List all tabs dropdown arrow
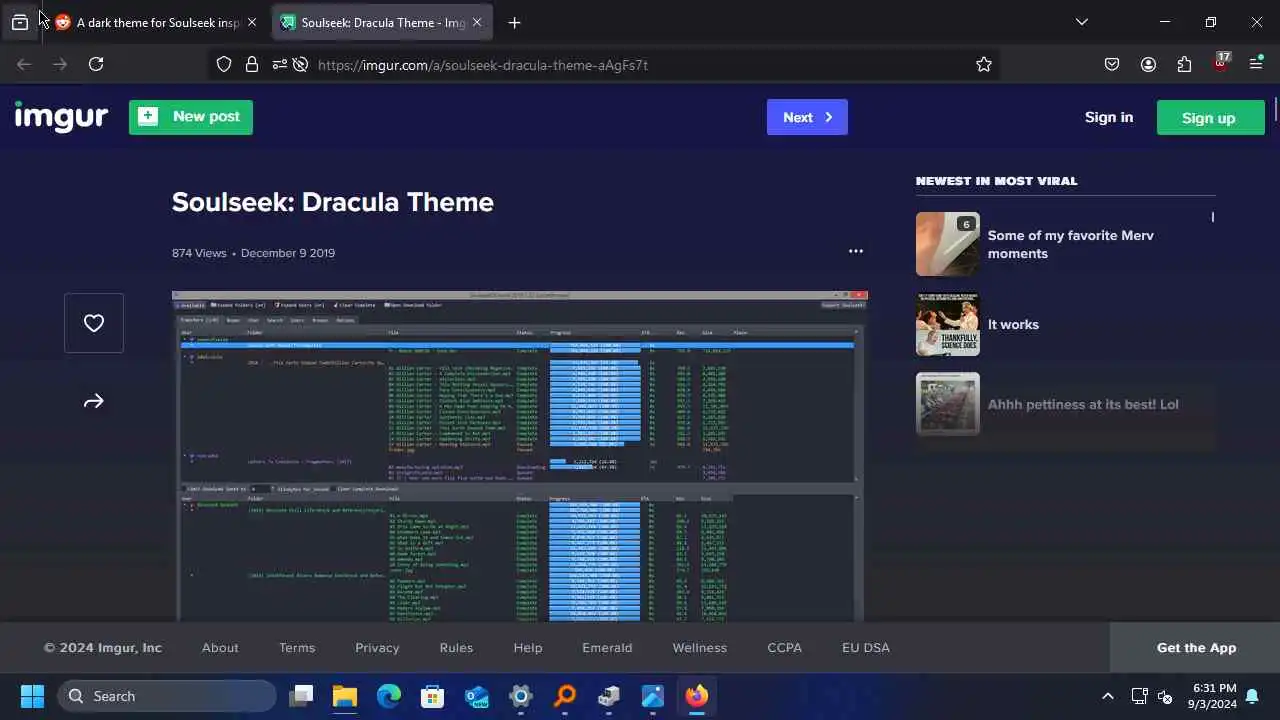Viewport: 1280px width, 720px height. coord(1081,22)
